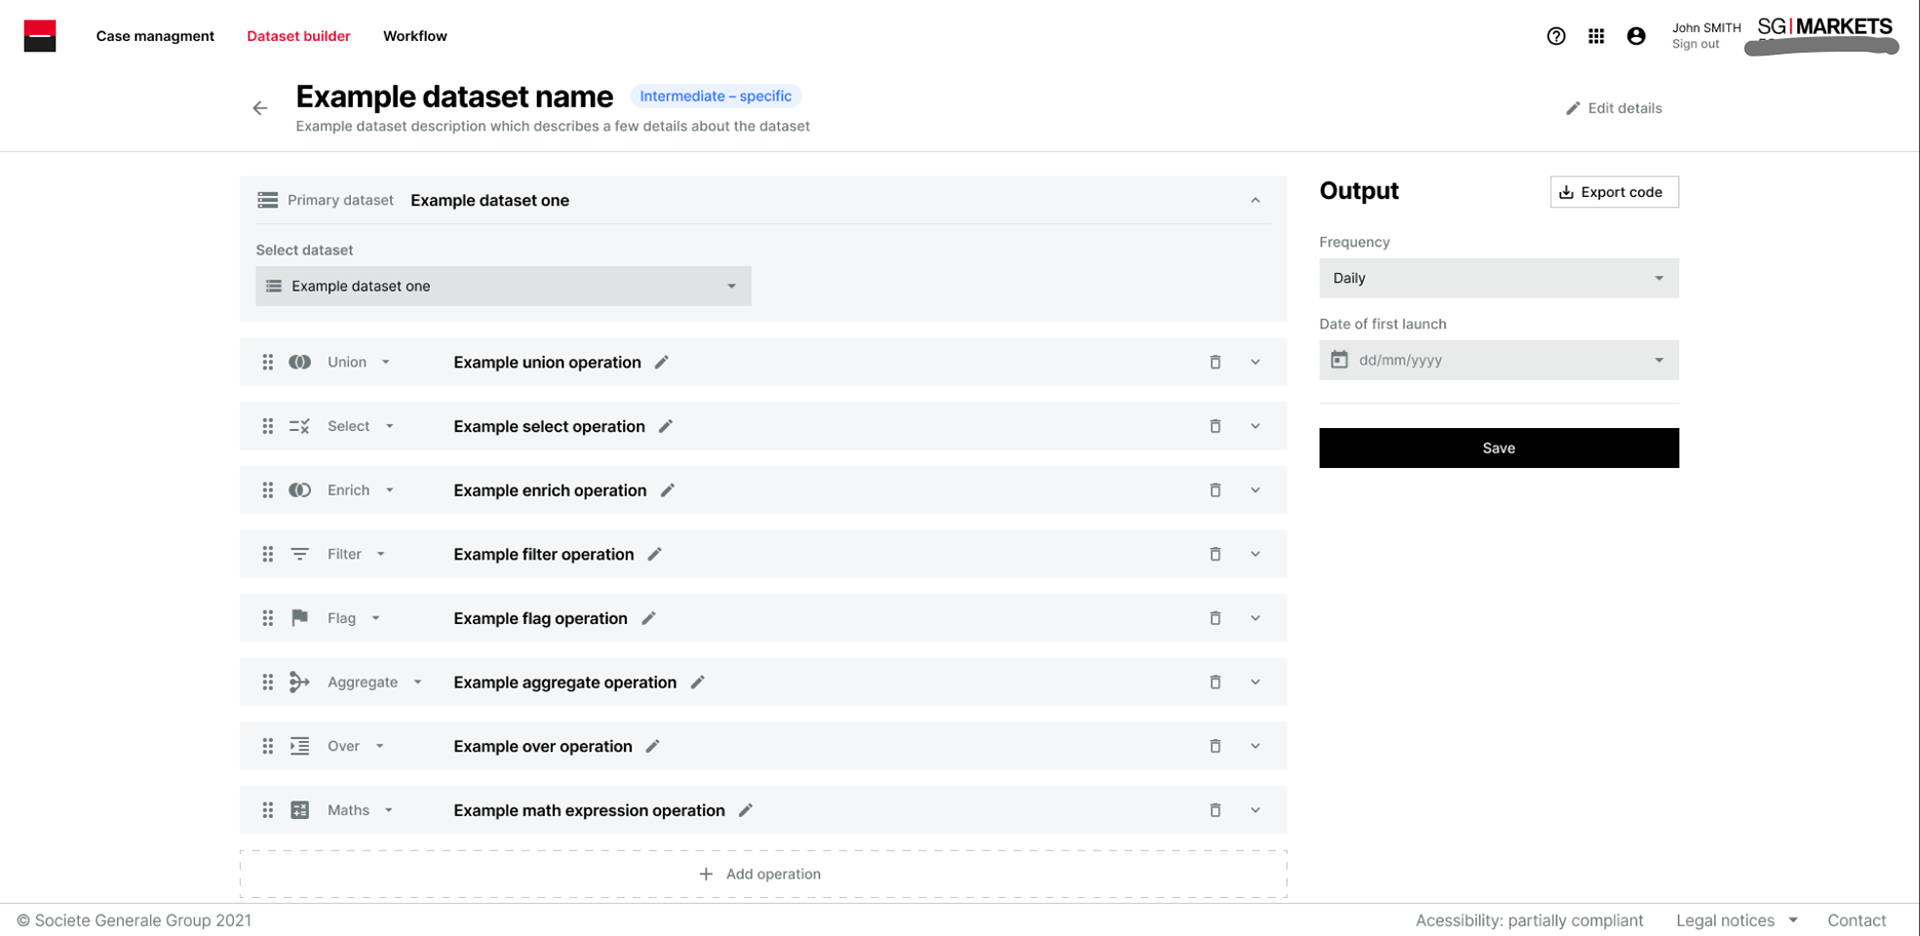The height and width of the screenshot is (936, 1920).
Task: Open the apps grid icon
Action: pyautogui.click(x=1596, y=36)
